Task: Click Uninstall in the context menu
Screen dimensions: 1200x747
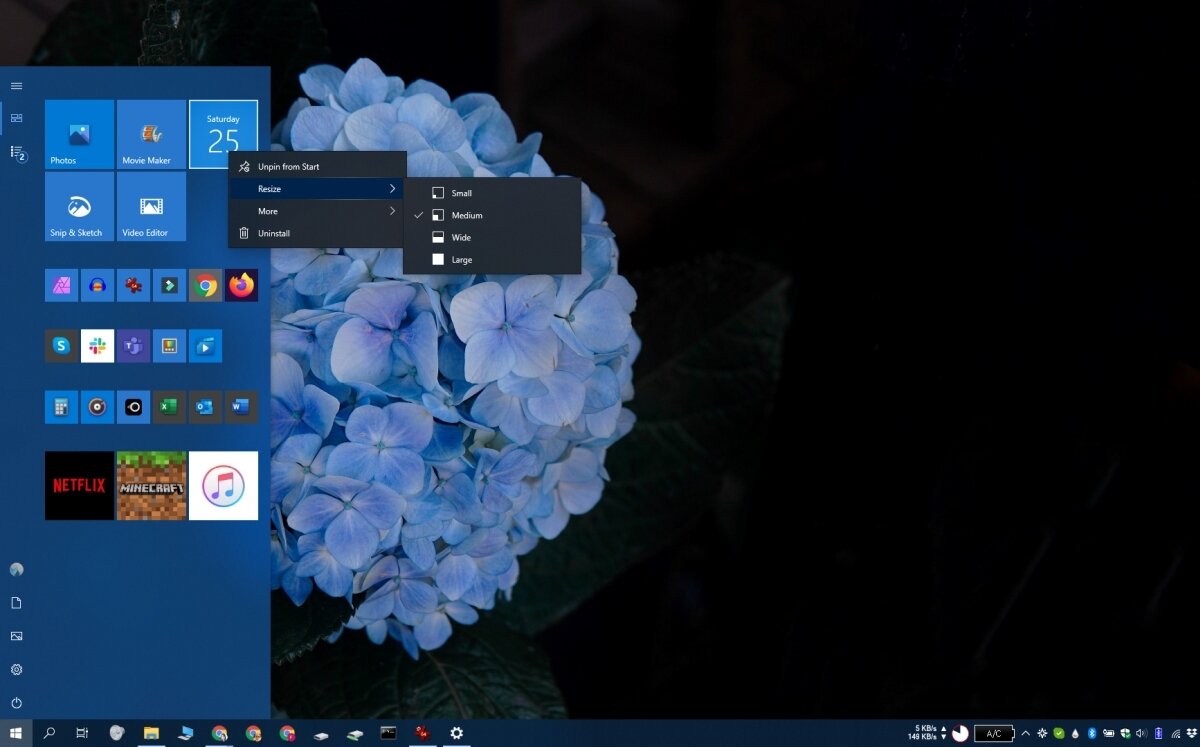Action: 273,233
